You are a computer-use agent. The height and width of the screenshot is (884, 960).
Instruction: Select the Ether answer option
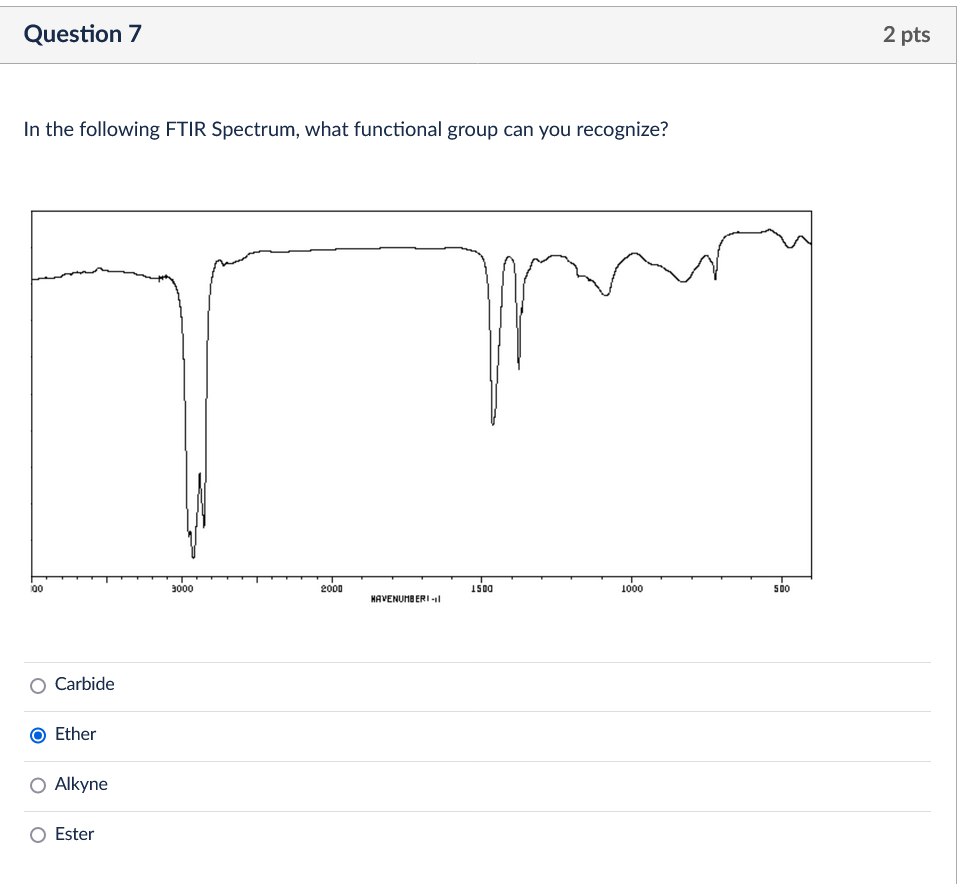38,734
